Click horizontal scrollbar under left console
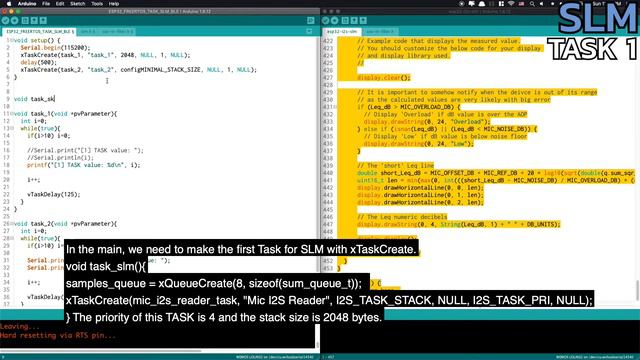Screen dimensions: 640x360 (101, 351)
